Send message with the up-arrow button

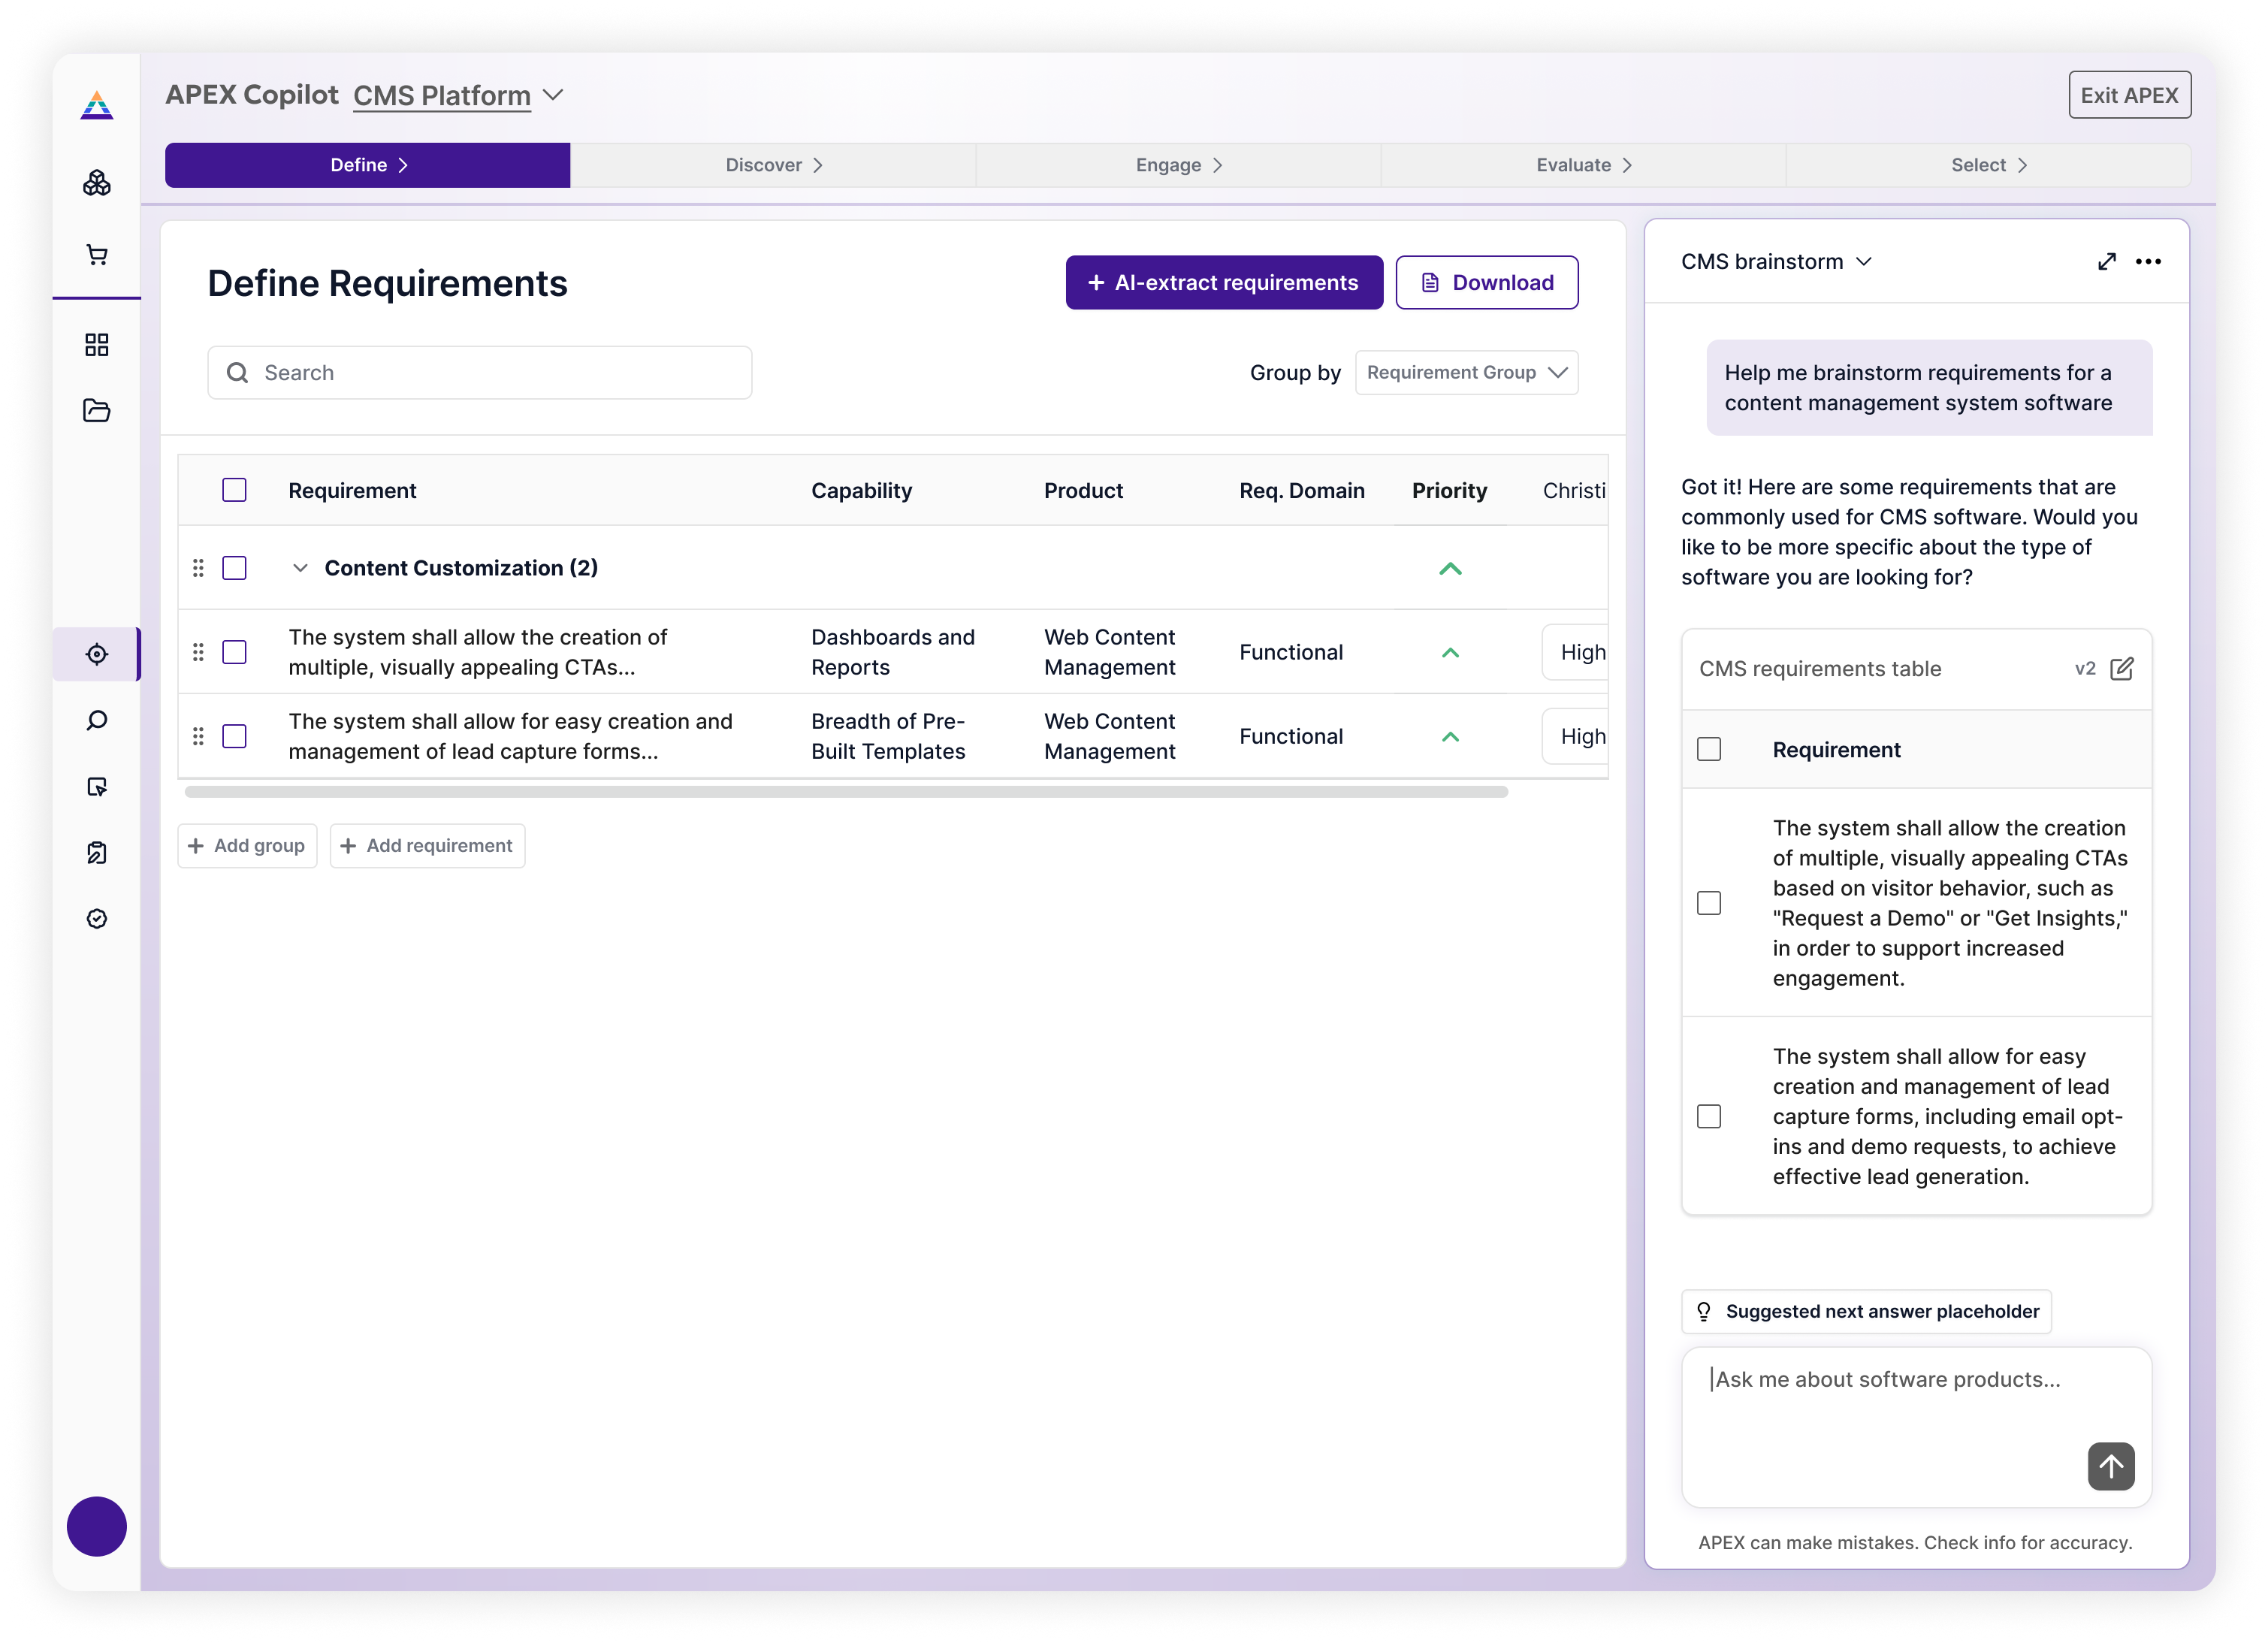pyautogui.click(x=2110, y=1466)
